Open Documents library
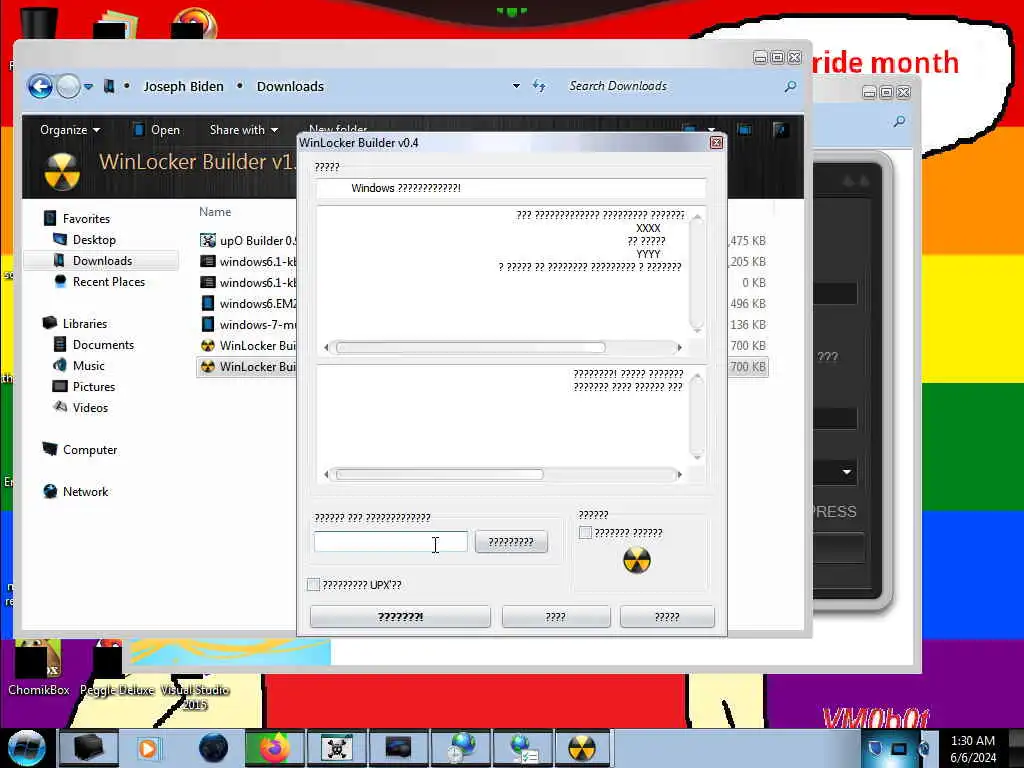Image resolution: width=1024 pixels, height=768 pixels. click(x=93, y=344)
